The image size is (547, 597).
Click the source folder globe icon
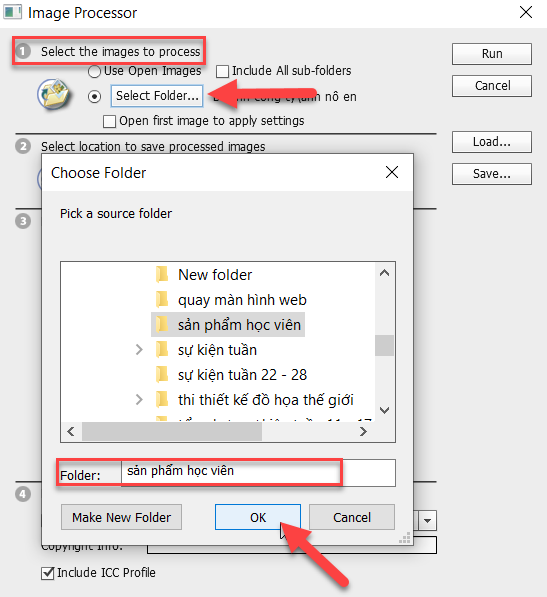pos(53,94)
